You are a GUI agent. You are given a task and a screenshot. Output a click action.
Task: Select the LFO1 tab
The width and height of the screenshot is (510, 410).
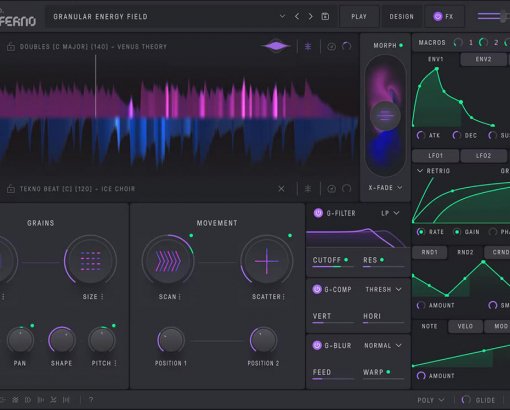(436, 156)
